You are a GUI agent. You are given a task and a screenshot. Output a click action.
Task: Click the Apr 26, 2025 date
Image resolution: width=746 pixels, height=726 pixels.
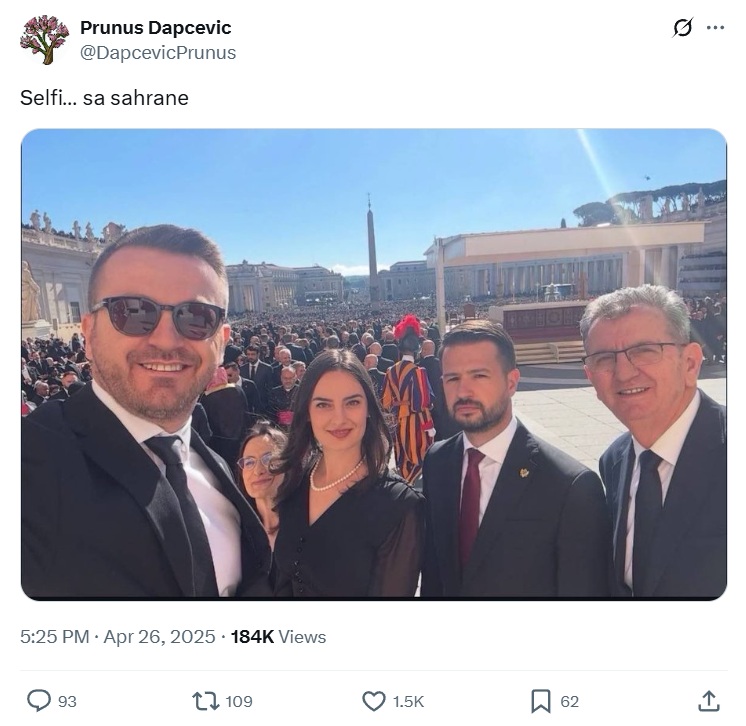click(159, 637)
